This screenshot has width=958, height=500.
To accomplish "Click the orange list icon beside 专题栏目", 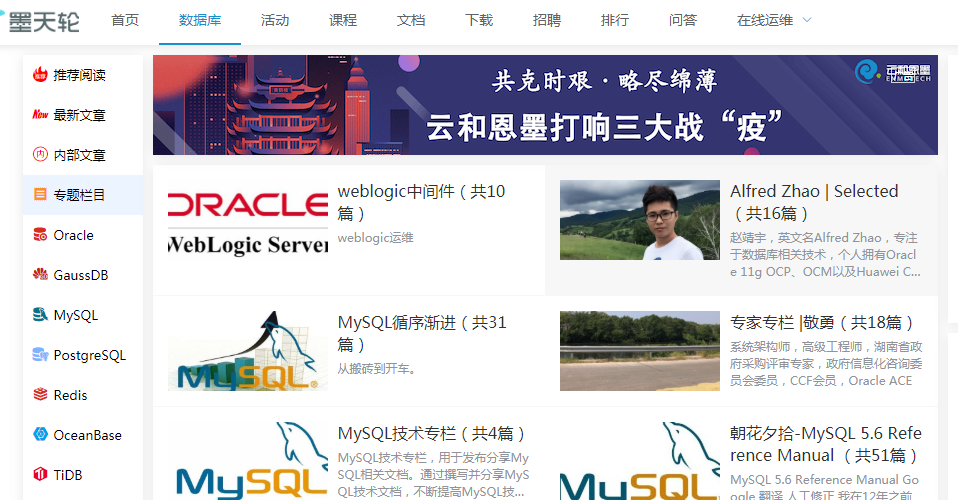I will point(40,194).
